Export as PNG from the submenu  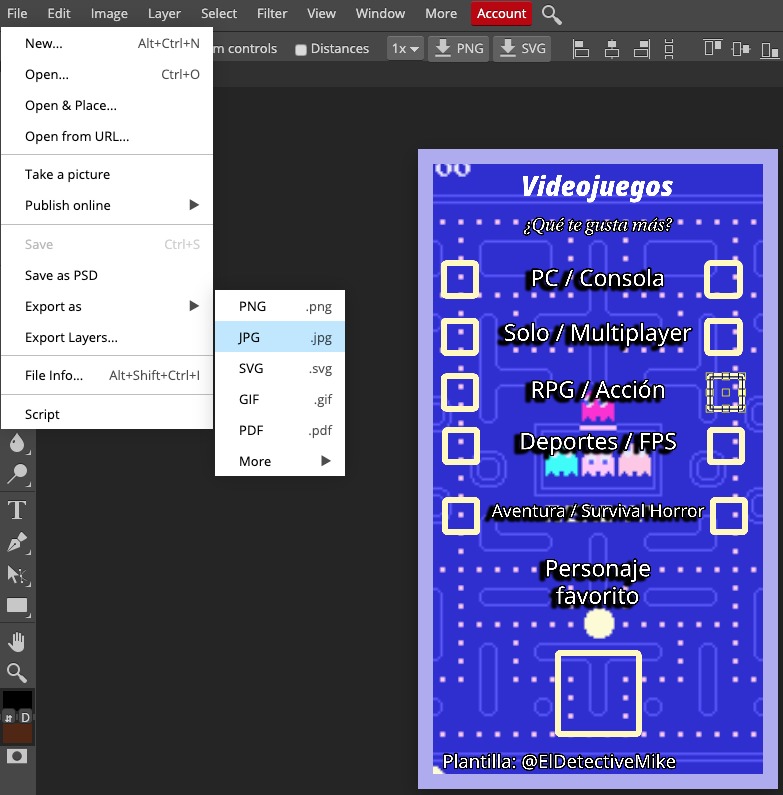click(x=280, y=306)
